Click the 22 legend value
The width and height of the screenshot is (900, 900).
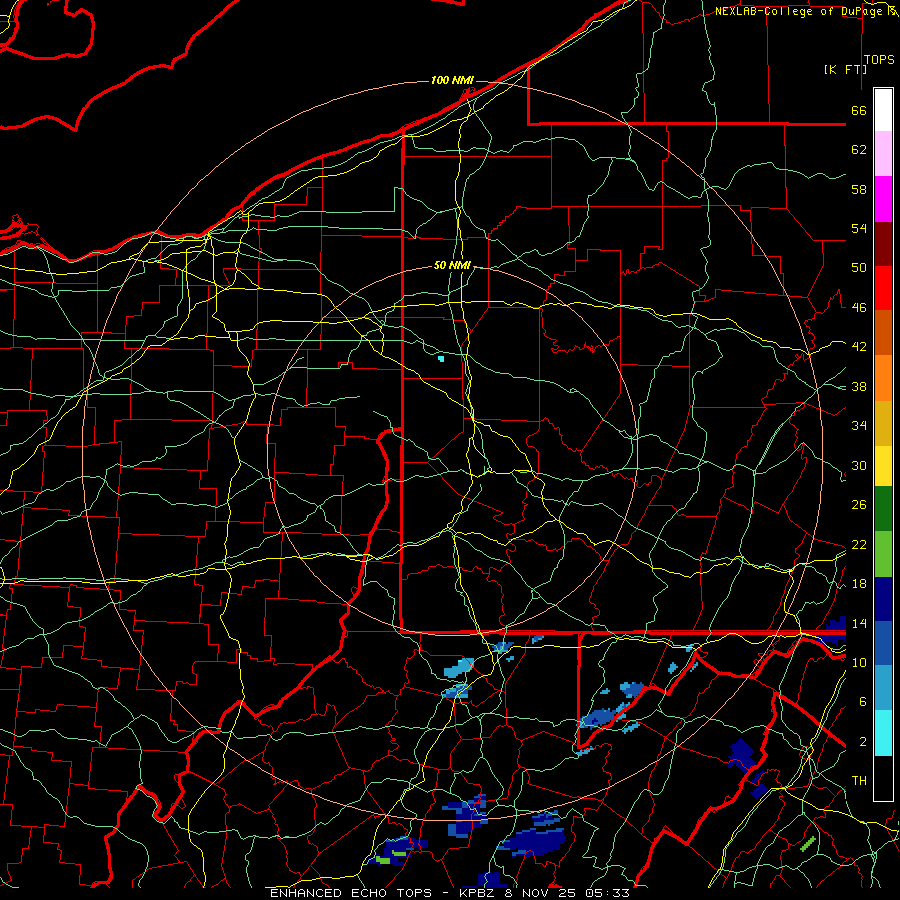pyautogui.click(x=859, y=544)
